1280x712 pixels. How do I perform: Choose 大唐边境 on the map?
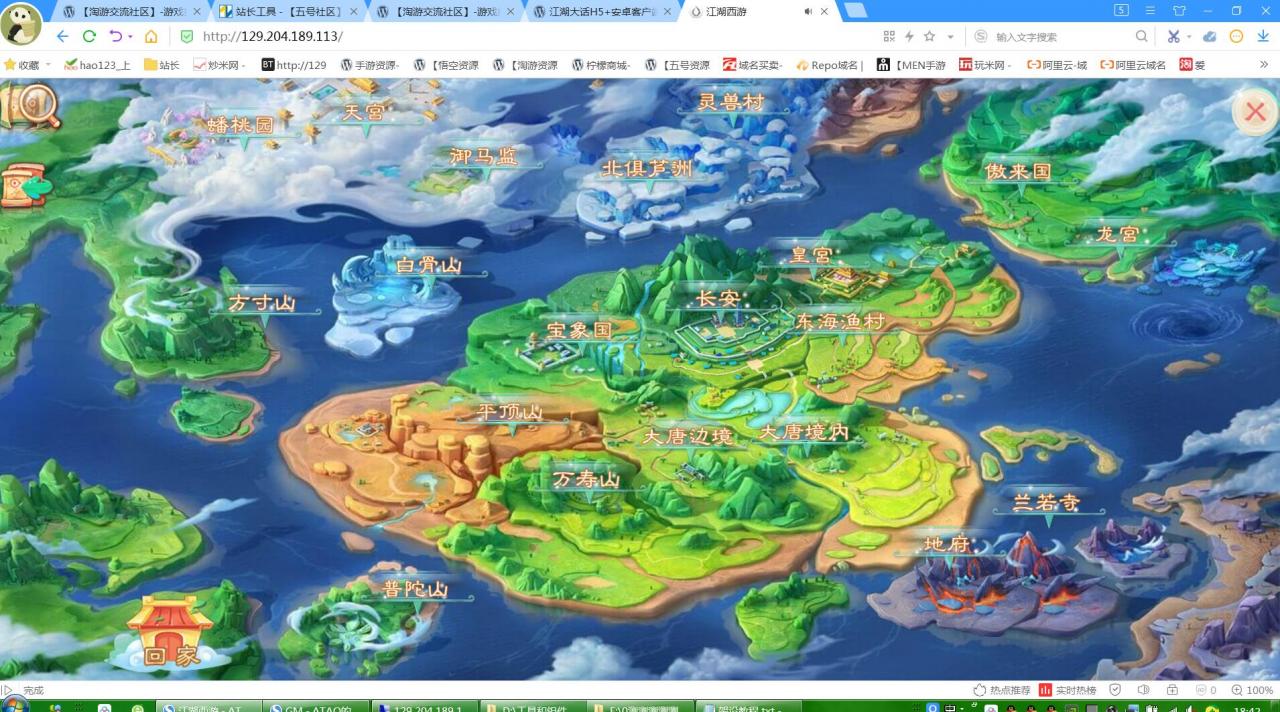688,437
